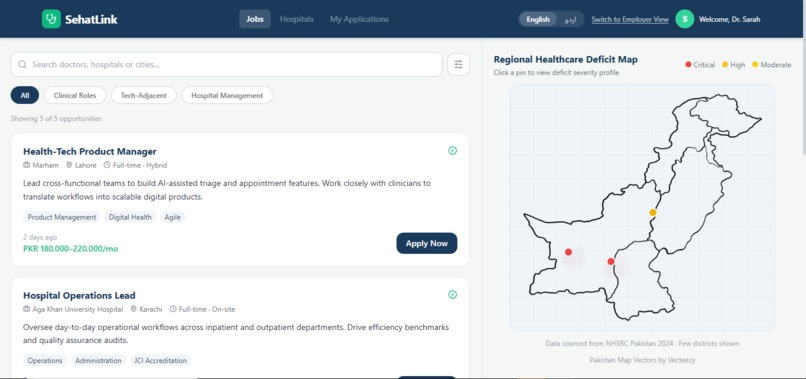Click the 2 days ago posting date
Viewport: 806px width, 379px height.
[40, 238]
